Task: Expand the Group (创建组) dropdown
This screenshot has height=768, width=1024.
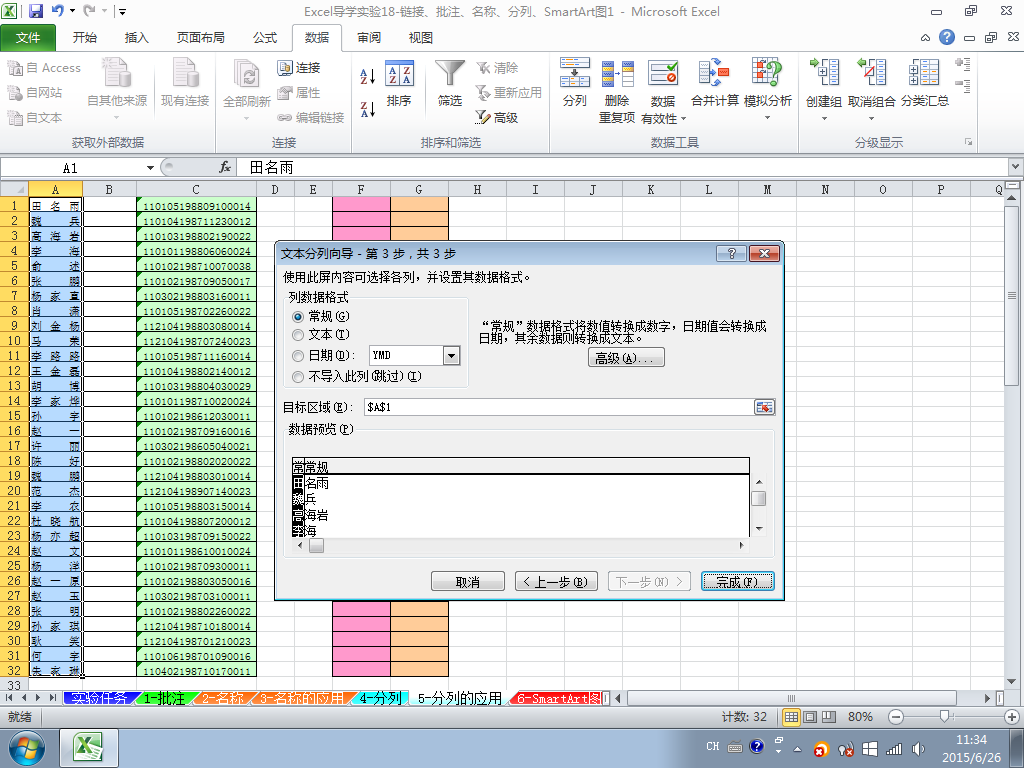Action: click(x=824, y=118)
